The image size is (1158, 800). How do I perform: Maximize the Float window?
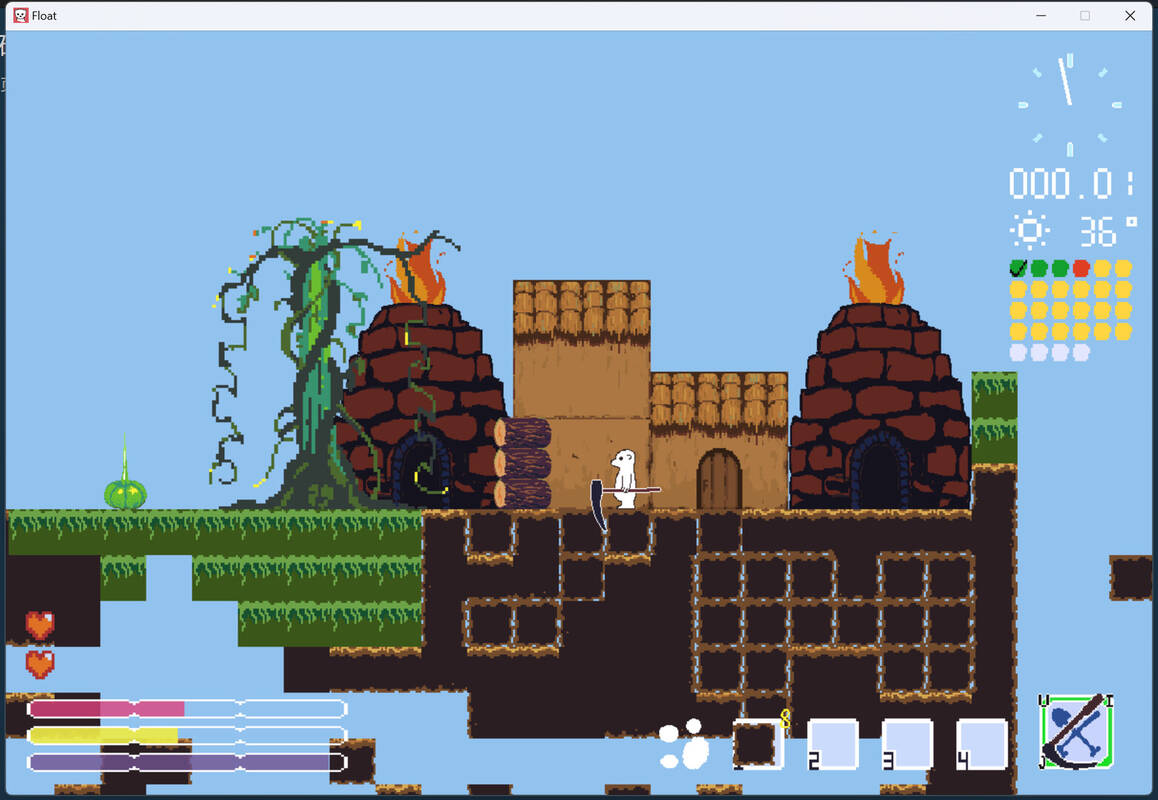click(1085, 16)
